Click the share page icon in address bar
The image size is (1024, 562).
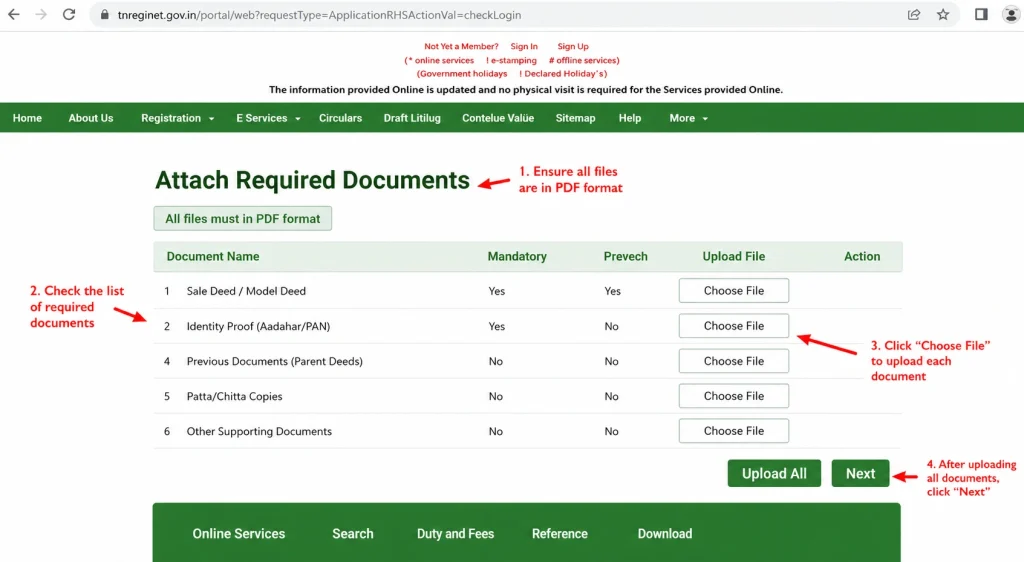point(914,14)
